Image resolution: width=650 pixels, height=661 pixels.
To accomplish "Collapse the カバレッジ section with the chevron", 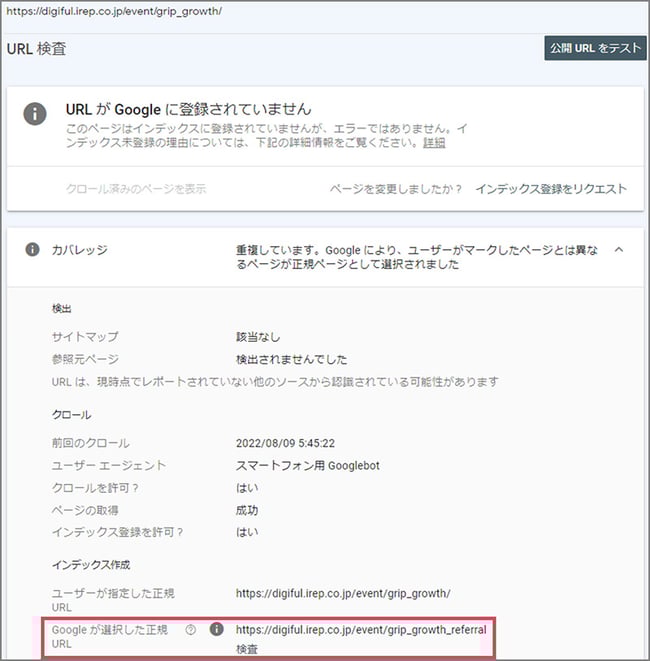I will (617, 250).
